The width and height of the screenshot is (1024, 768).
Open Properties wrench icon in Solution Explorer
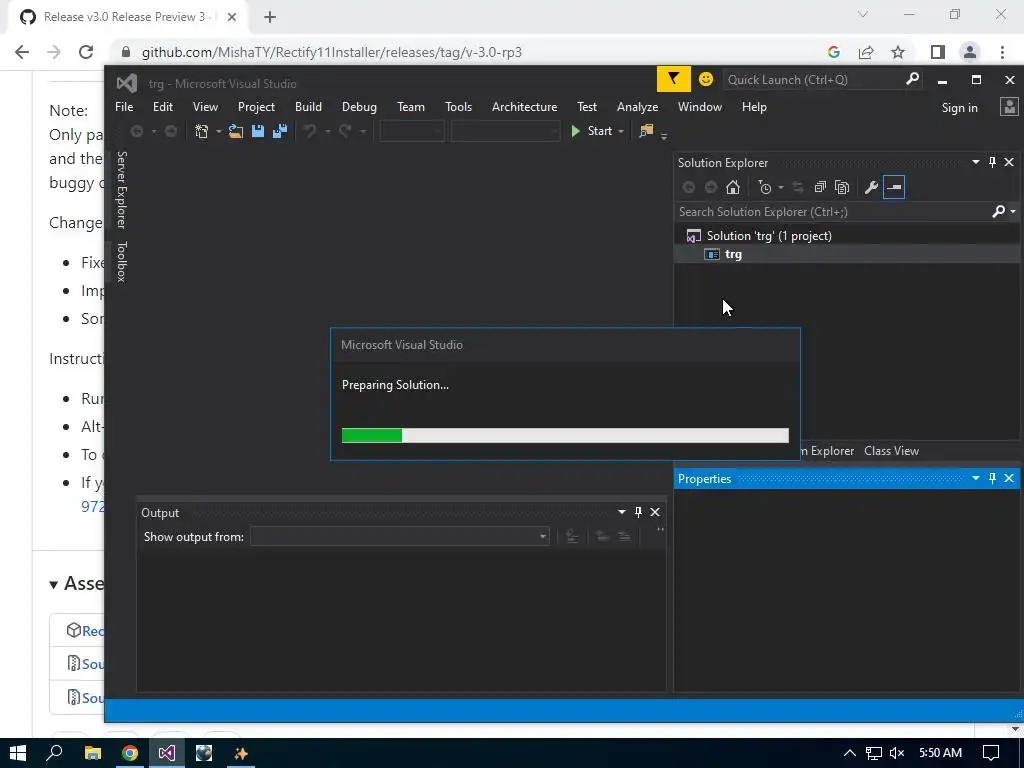coord(871,187)
